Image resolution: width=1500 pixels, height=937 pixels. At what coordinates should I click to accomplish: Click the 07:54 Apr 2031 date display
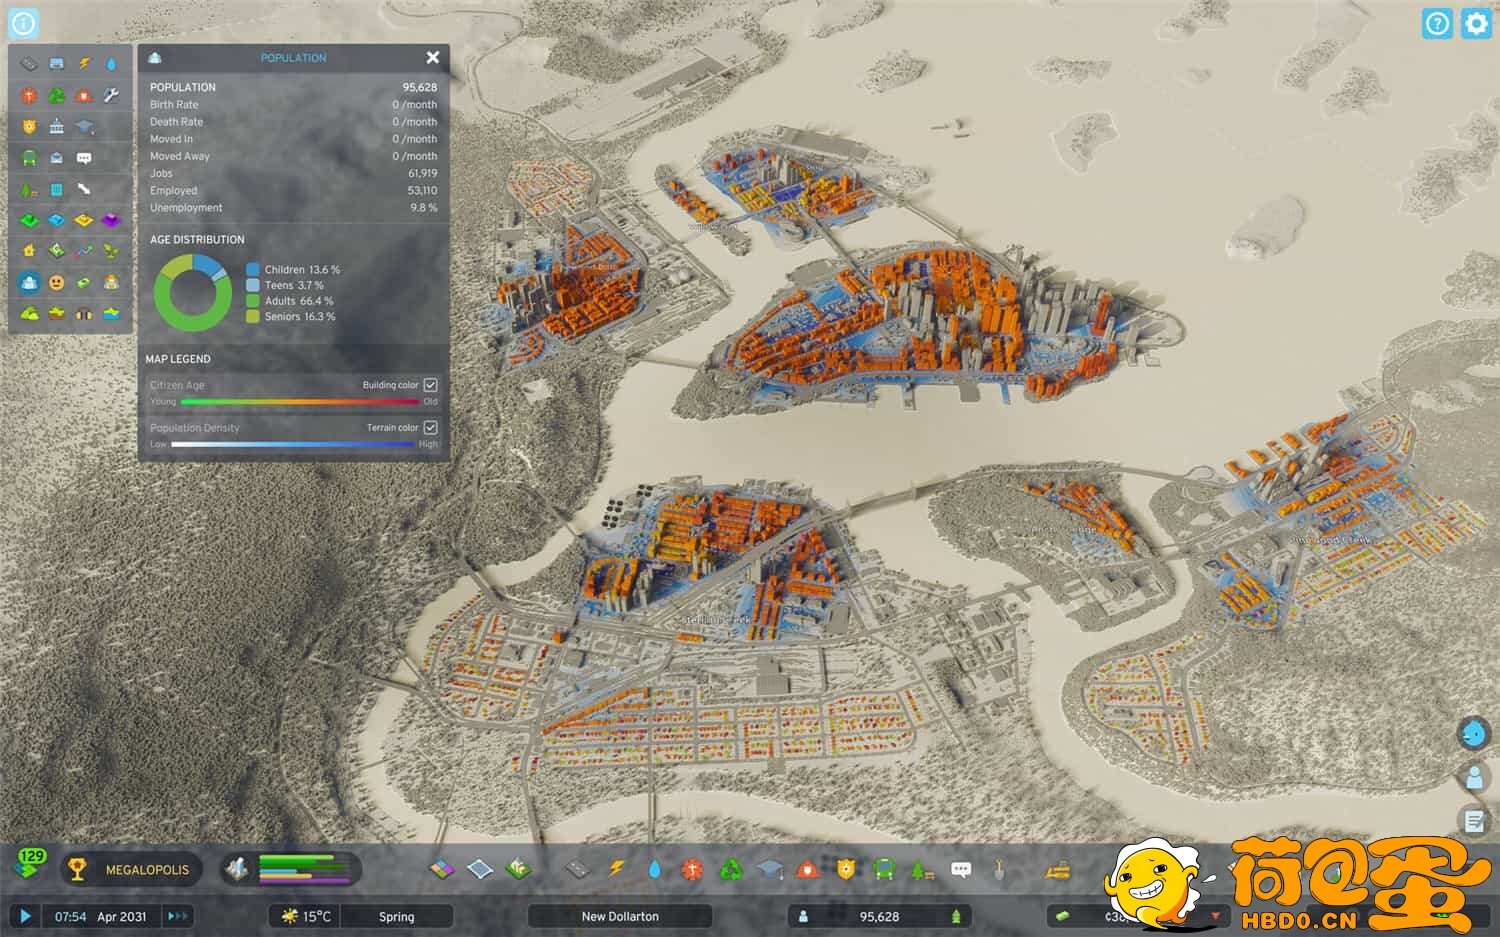pyautogui.click(x=100, y=916)
